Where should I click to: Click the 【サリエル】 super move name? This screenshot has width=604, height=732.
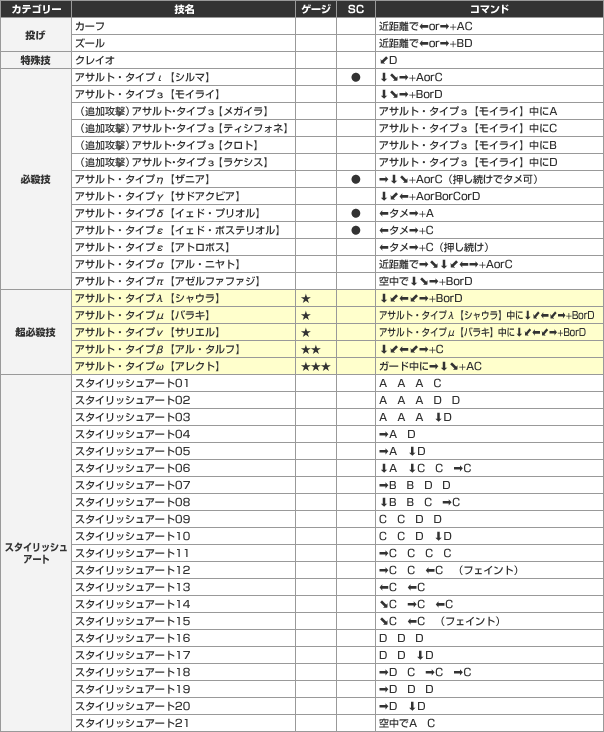click(147, 332)
